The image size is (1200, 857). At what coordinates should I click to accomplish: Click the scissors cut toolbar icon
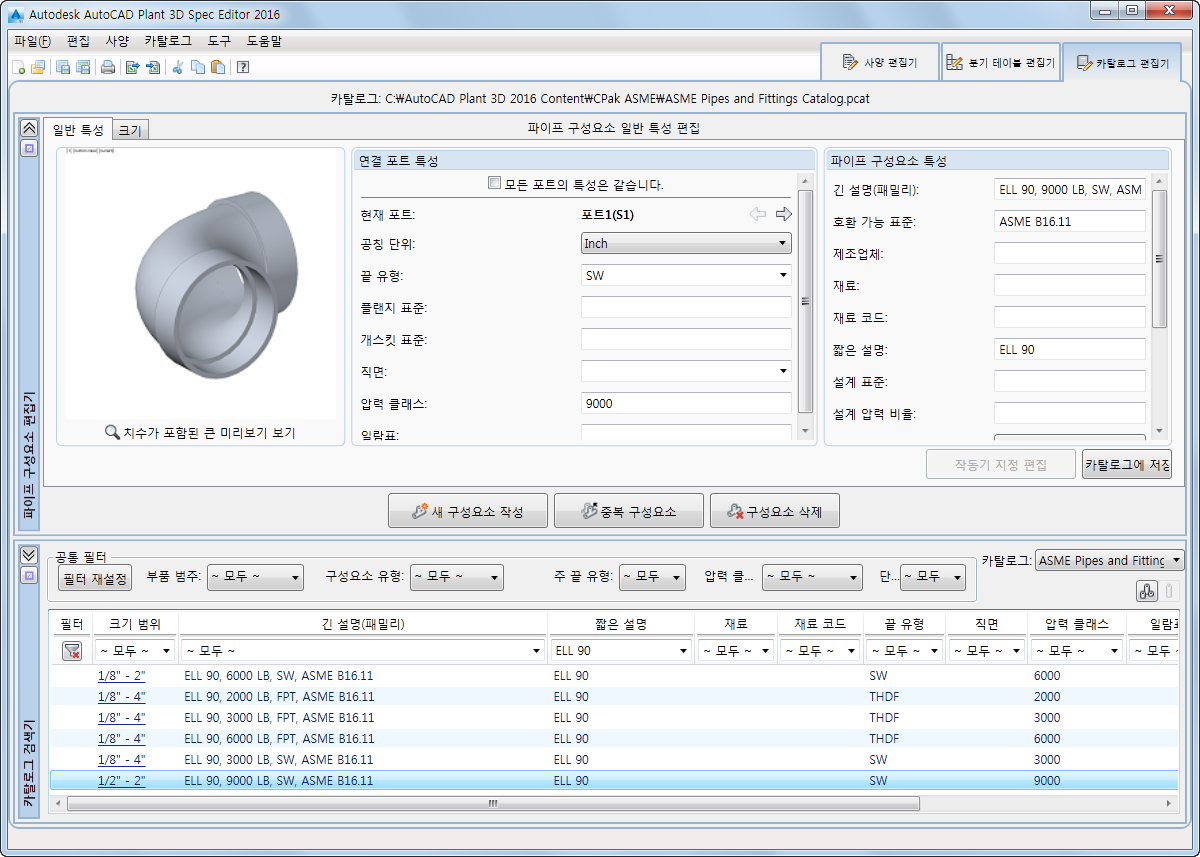pos(178,67)
